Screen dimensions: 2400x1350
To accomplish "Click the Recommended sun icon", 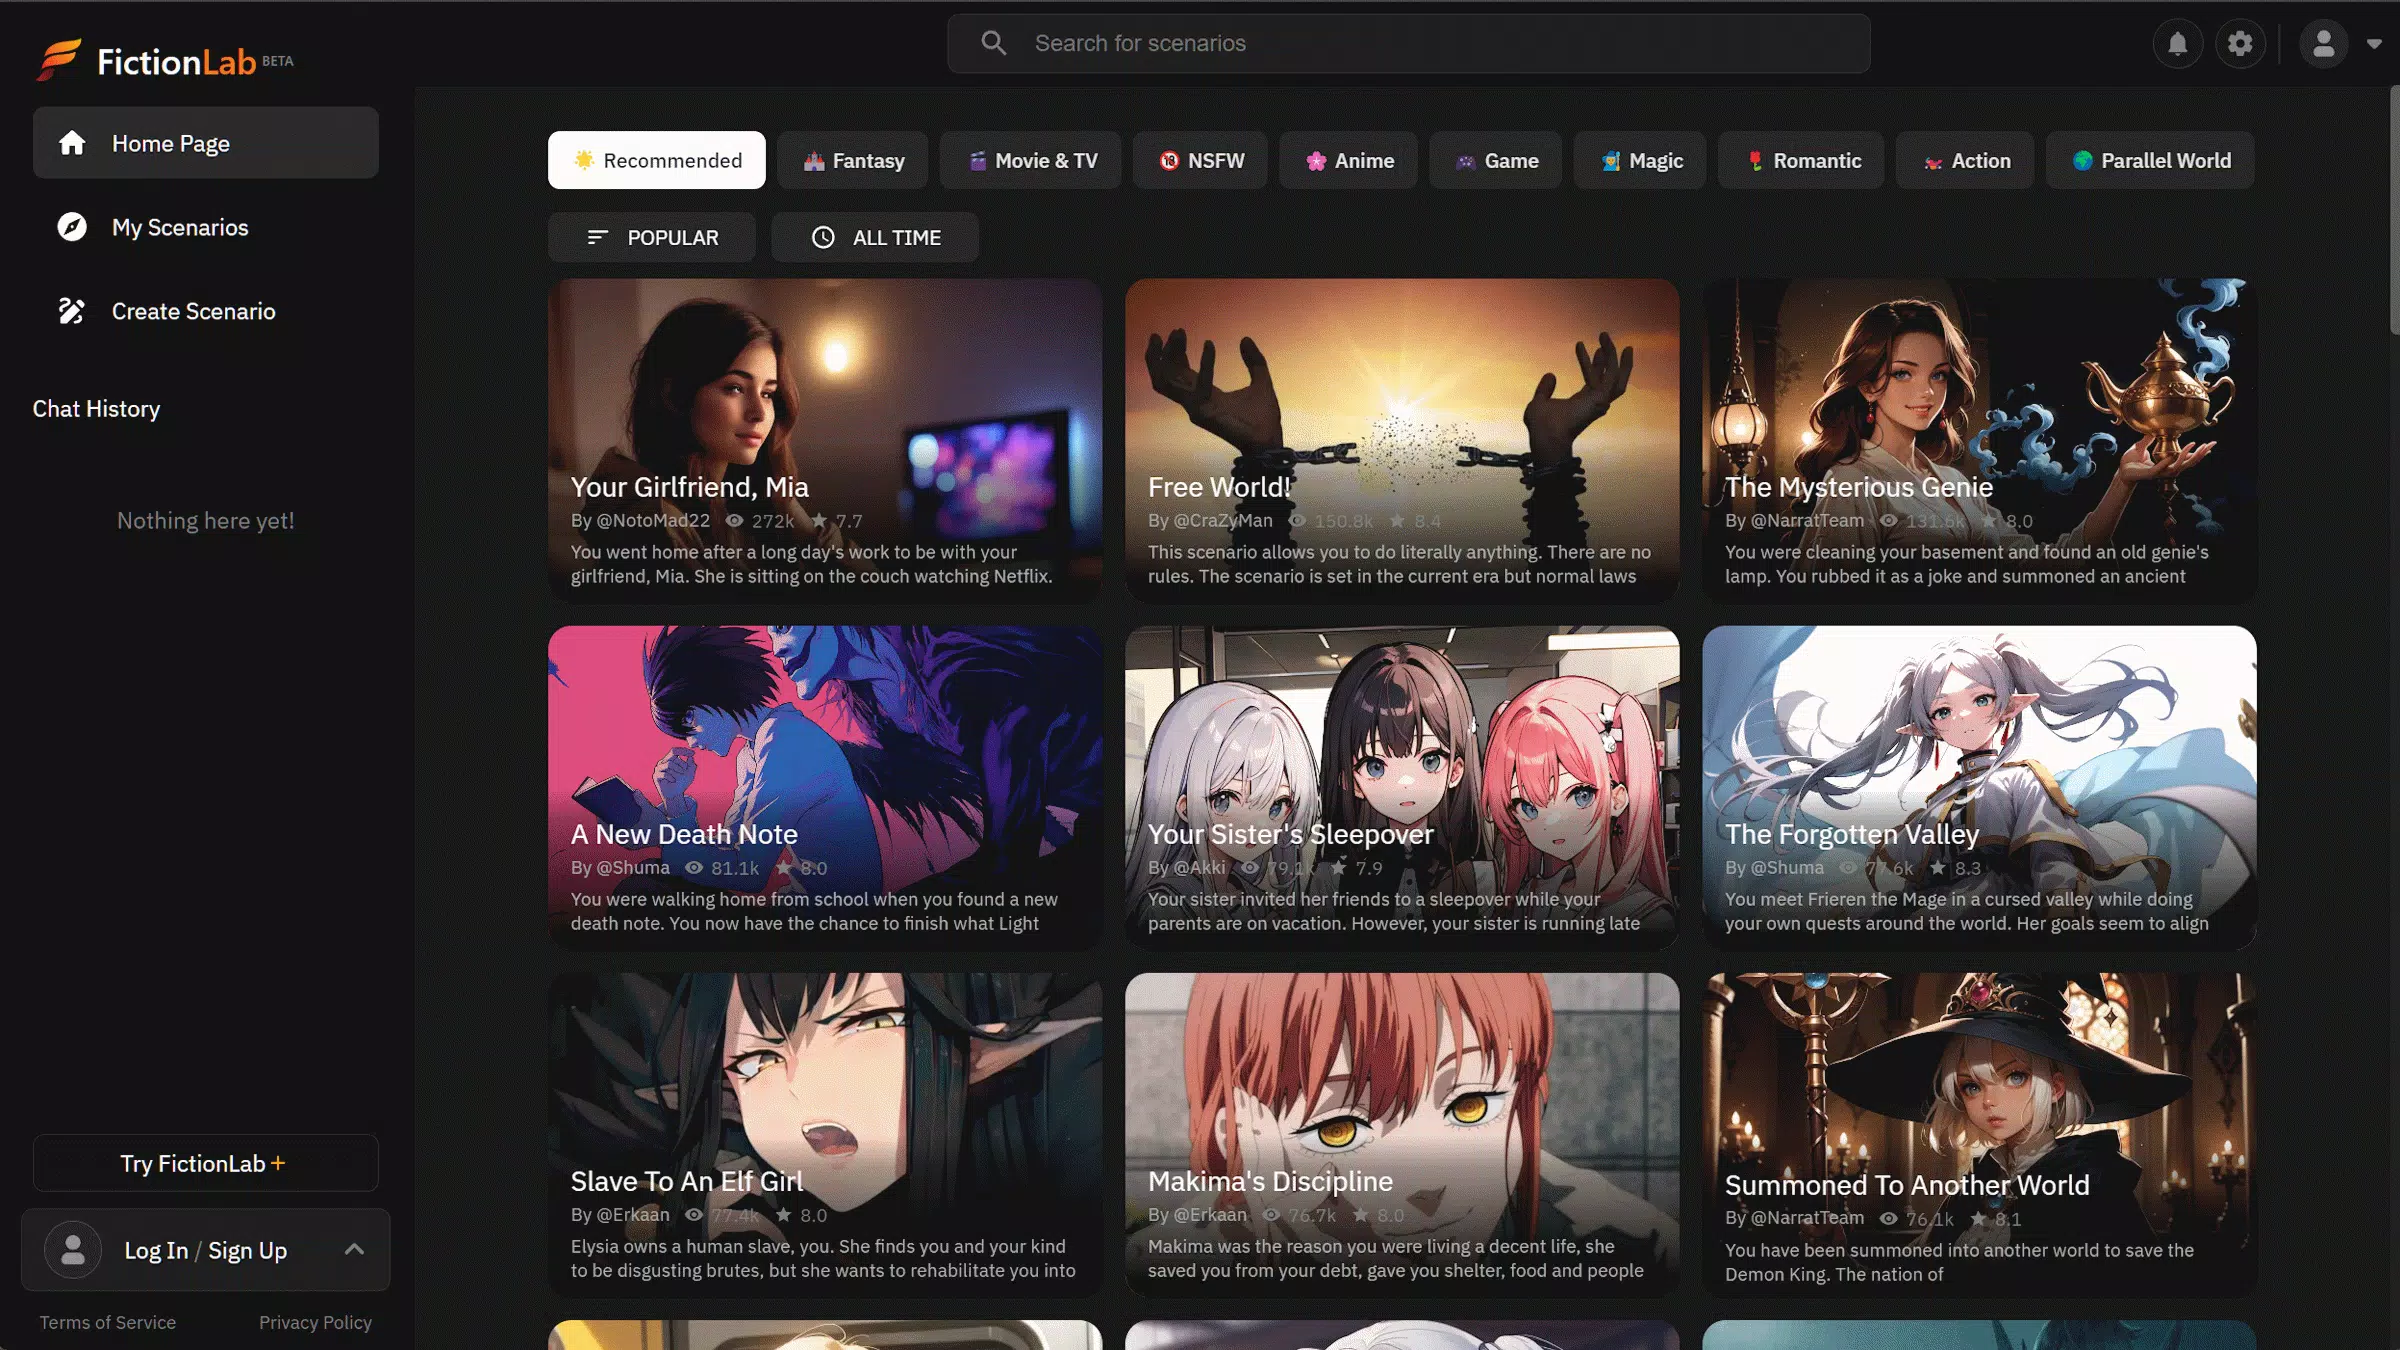I will tap(584, 160).
